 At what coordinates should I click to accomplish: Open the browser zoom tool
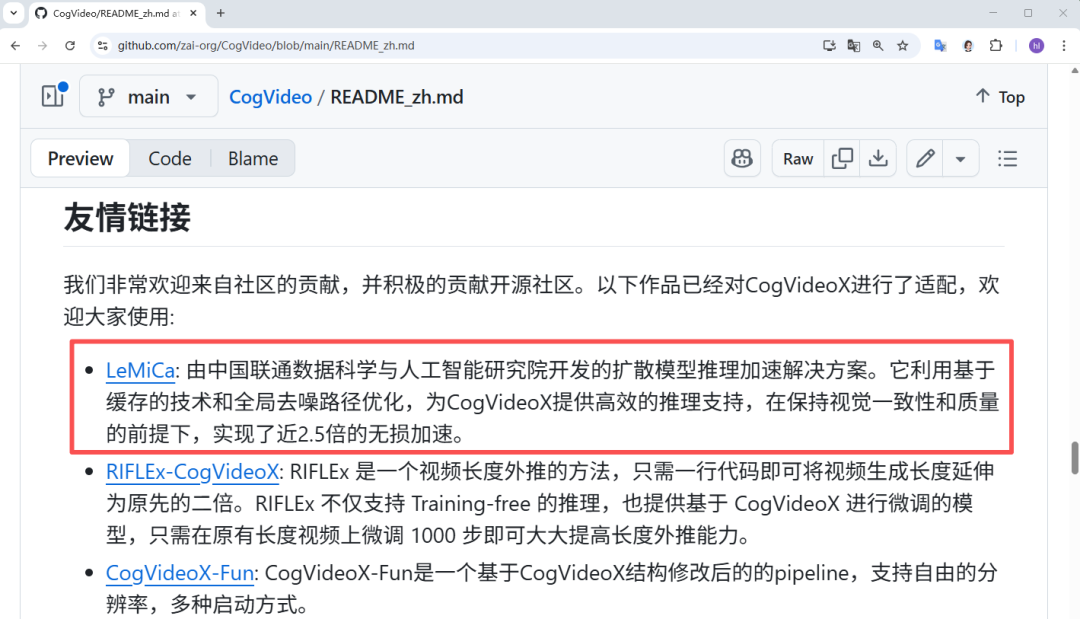coord(877,45)
